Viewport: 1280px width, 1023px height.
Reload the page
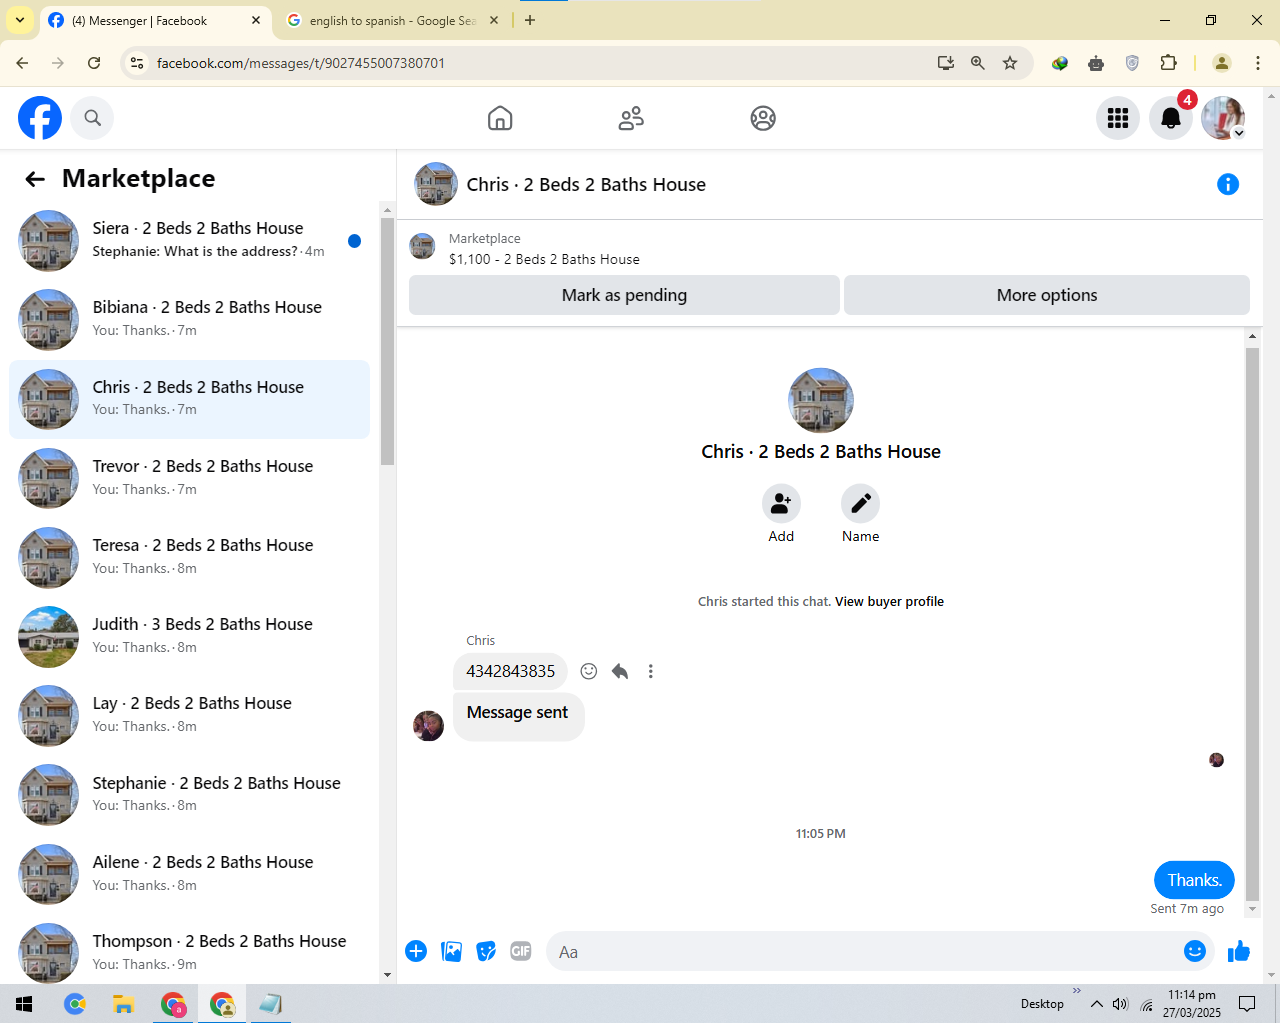coord(94,63)
